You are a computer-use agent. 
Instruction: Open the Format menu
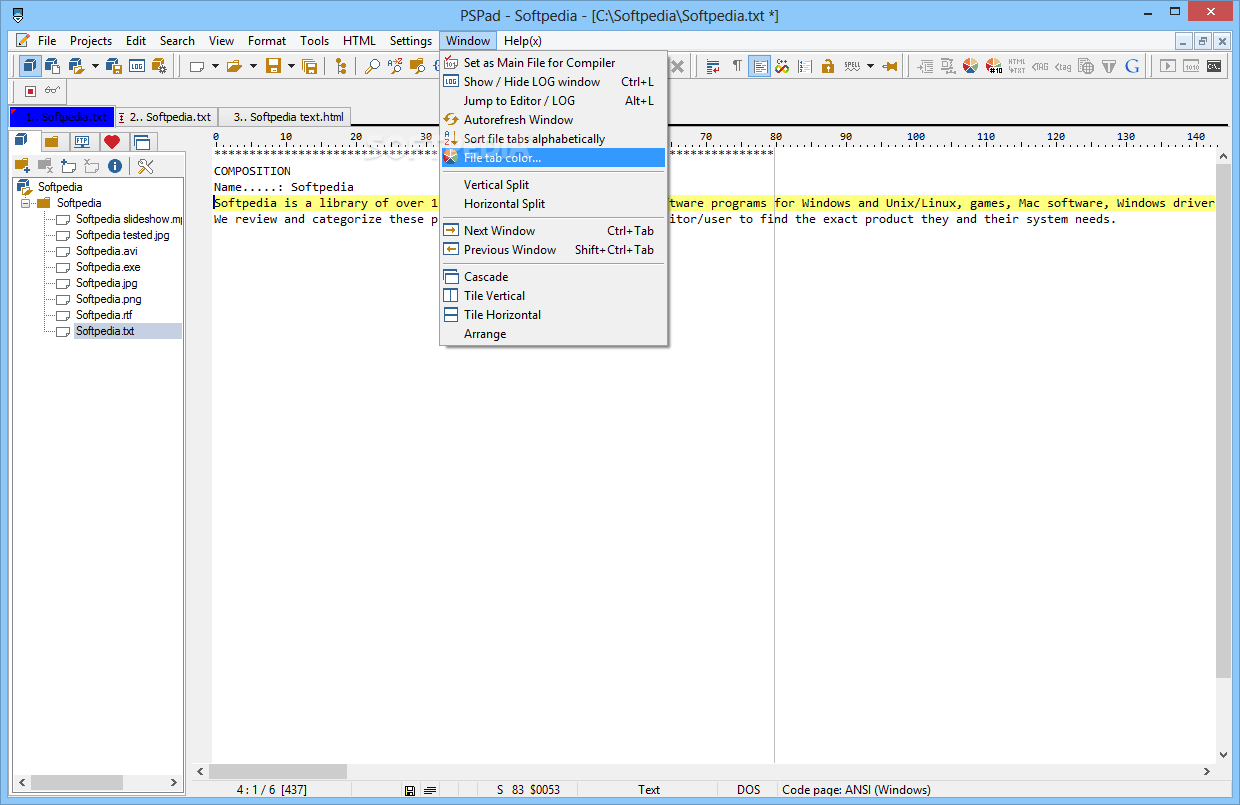(267, 41)
